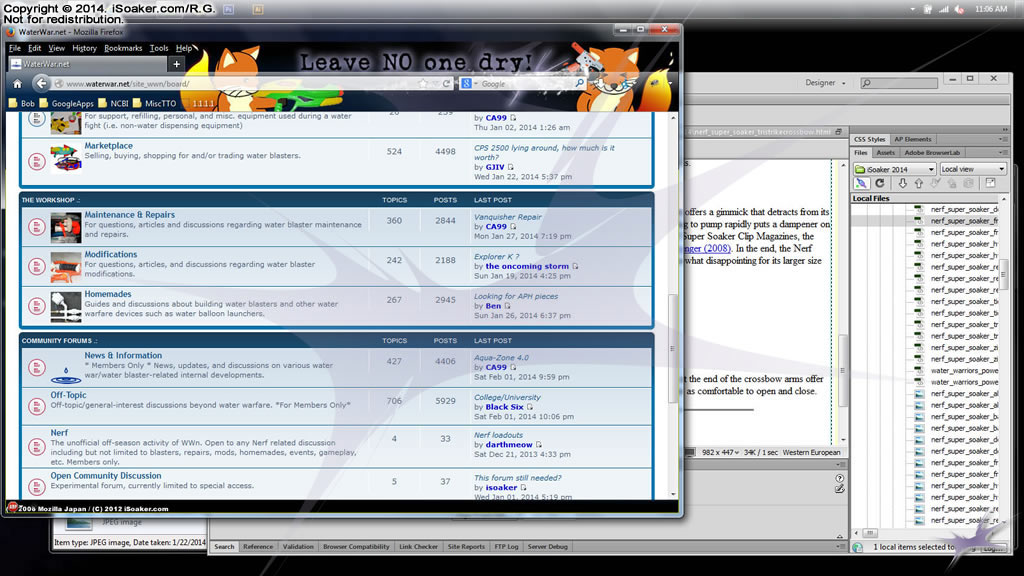Click the Maintenance & Repairs forum image
Screen dimensions: 1024x576
pyautogui.click(x=66, y=227)
